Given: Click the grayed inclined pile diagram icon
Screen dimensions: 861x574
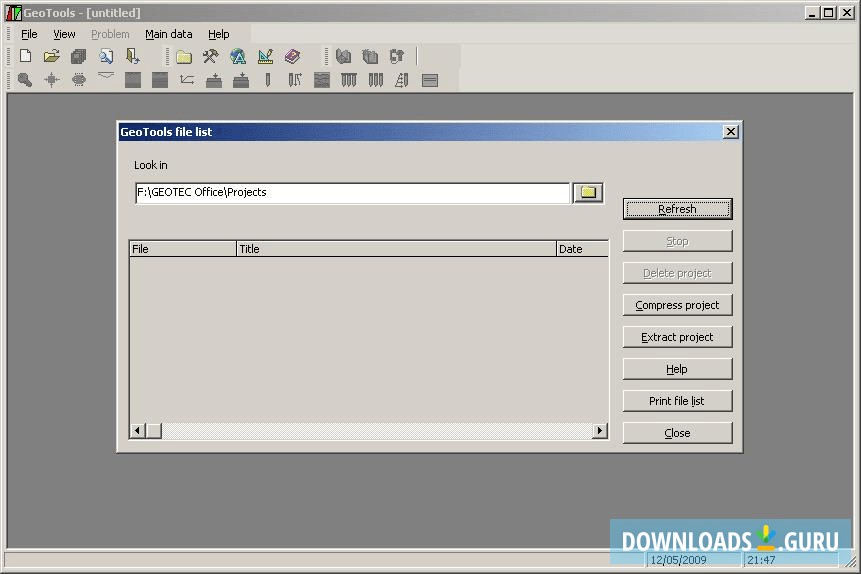Looking at the screenshot, I should [x=402, y=80].
